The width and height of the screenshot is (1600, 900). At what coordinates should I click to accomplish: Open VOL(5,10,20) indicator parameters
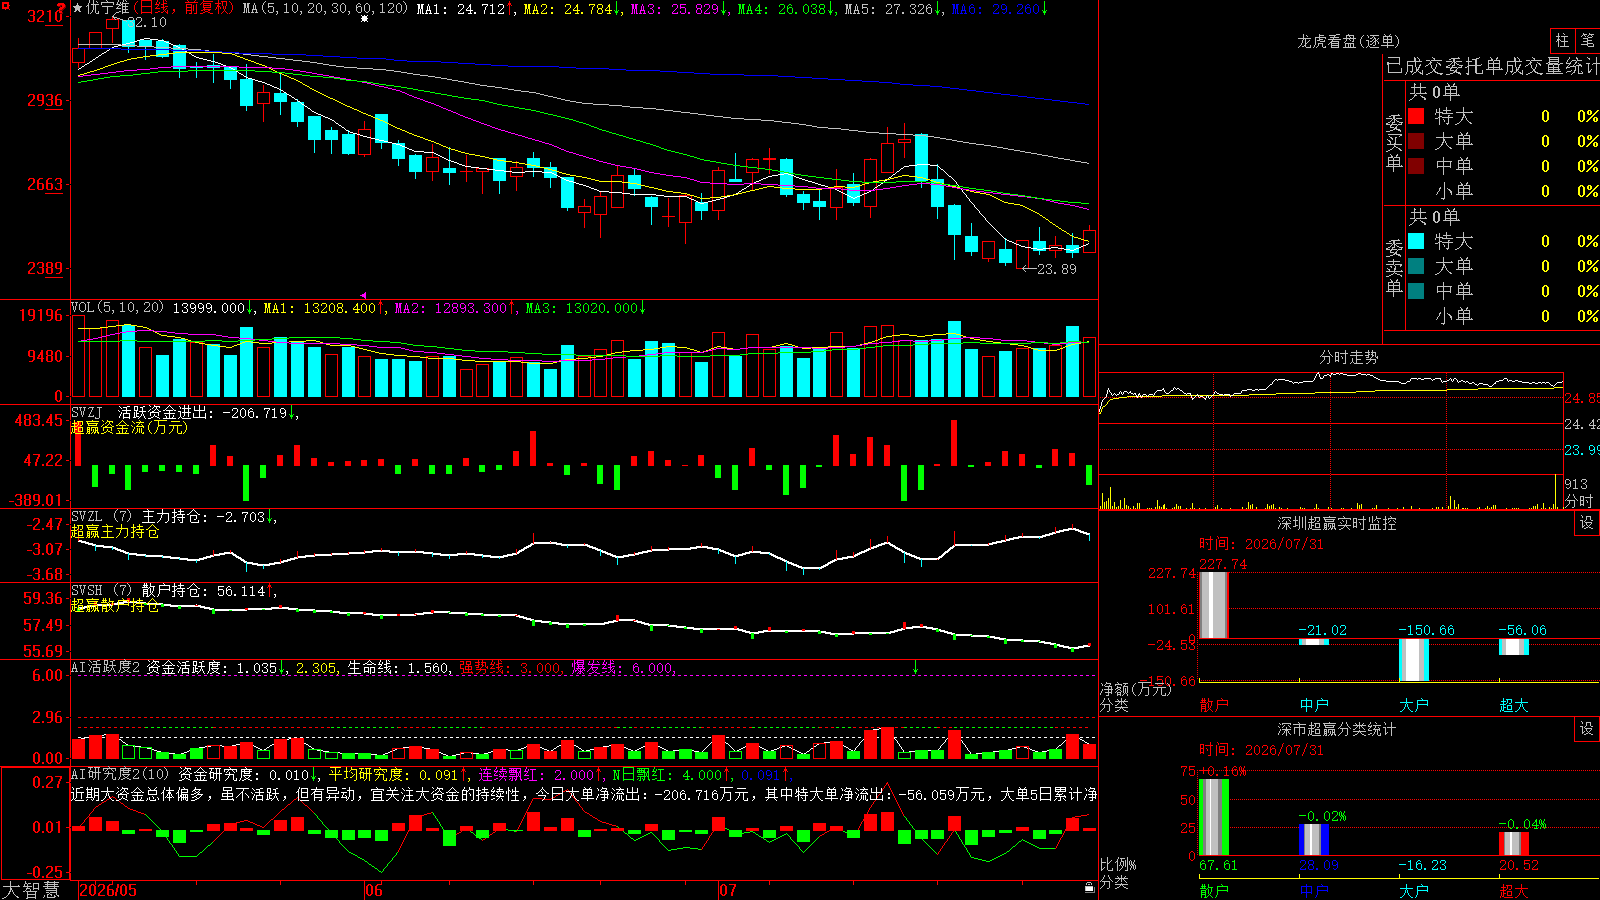(x=117, y=308)
